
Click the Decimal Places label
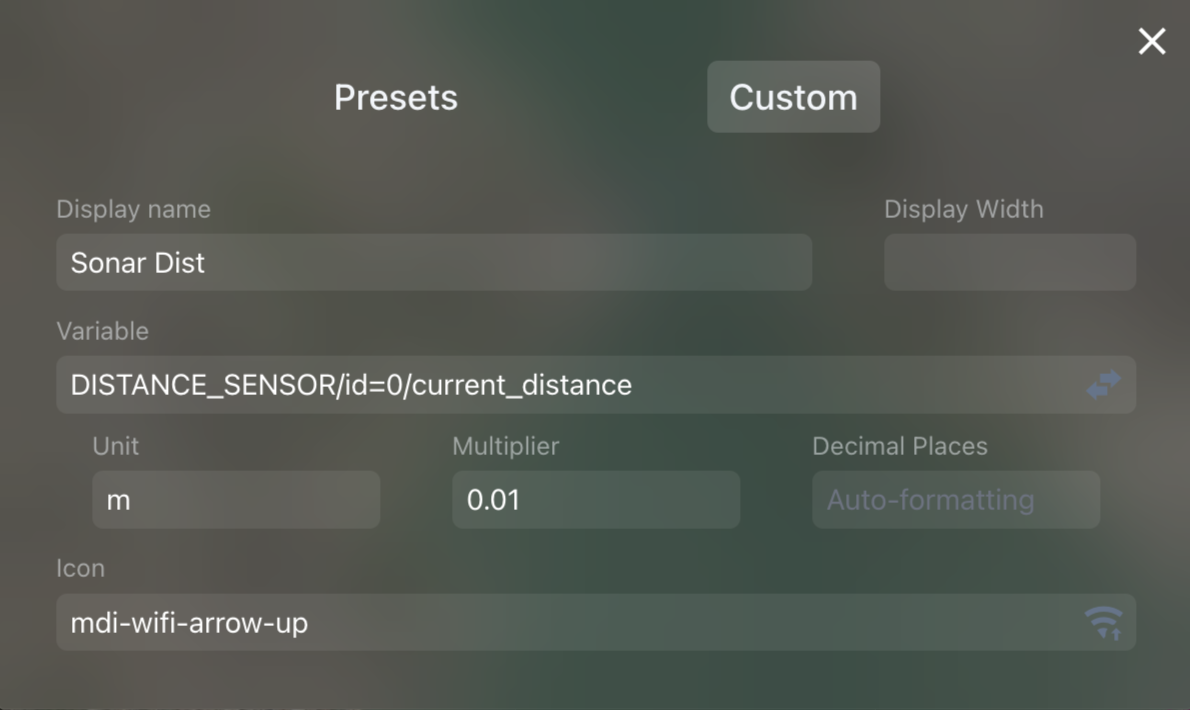[900, 446]
